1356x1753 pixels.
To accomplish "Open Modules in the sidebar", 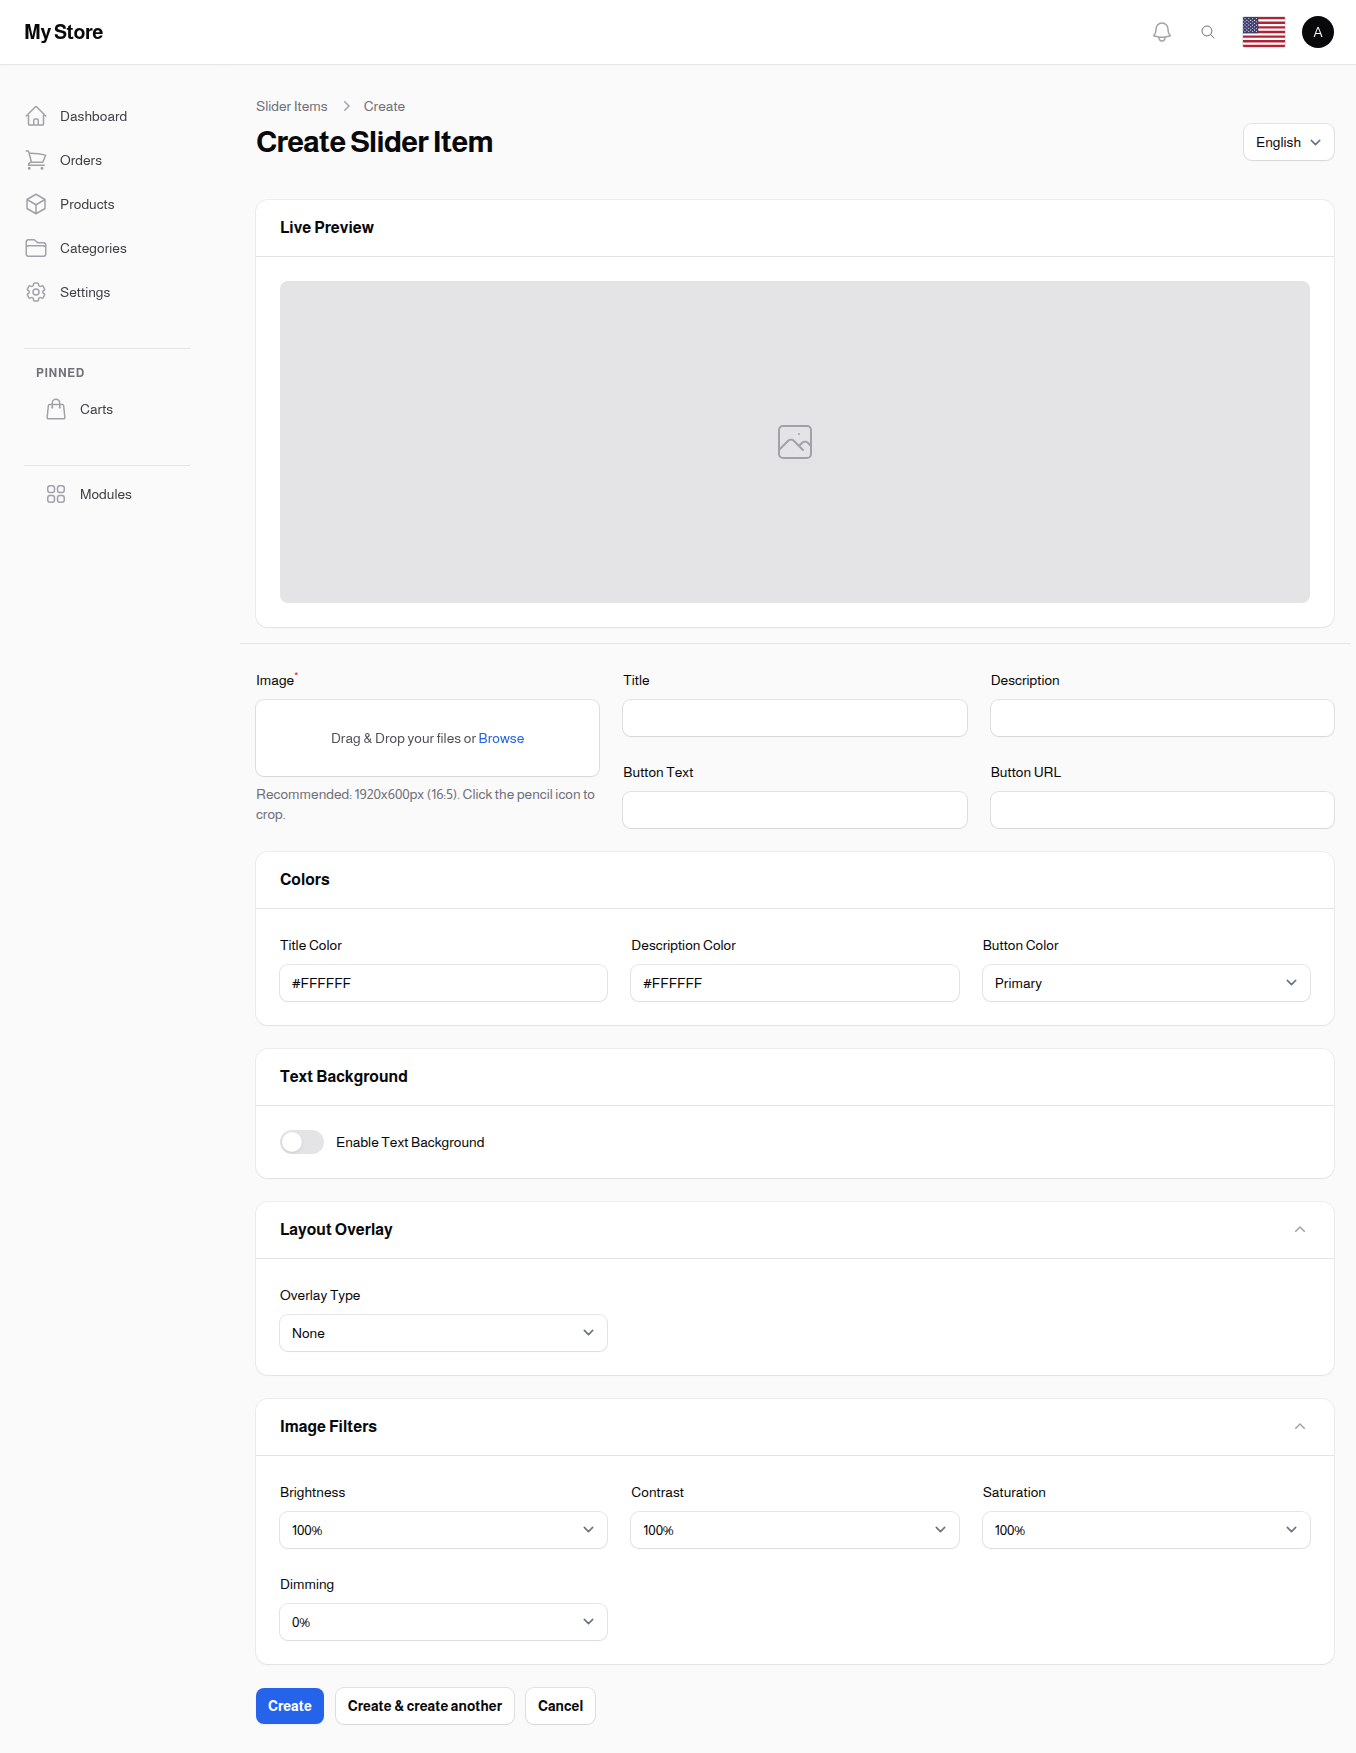I will pyautogui.click(x=107, y=494).
